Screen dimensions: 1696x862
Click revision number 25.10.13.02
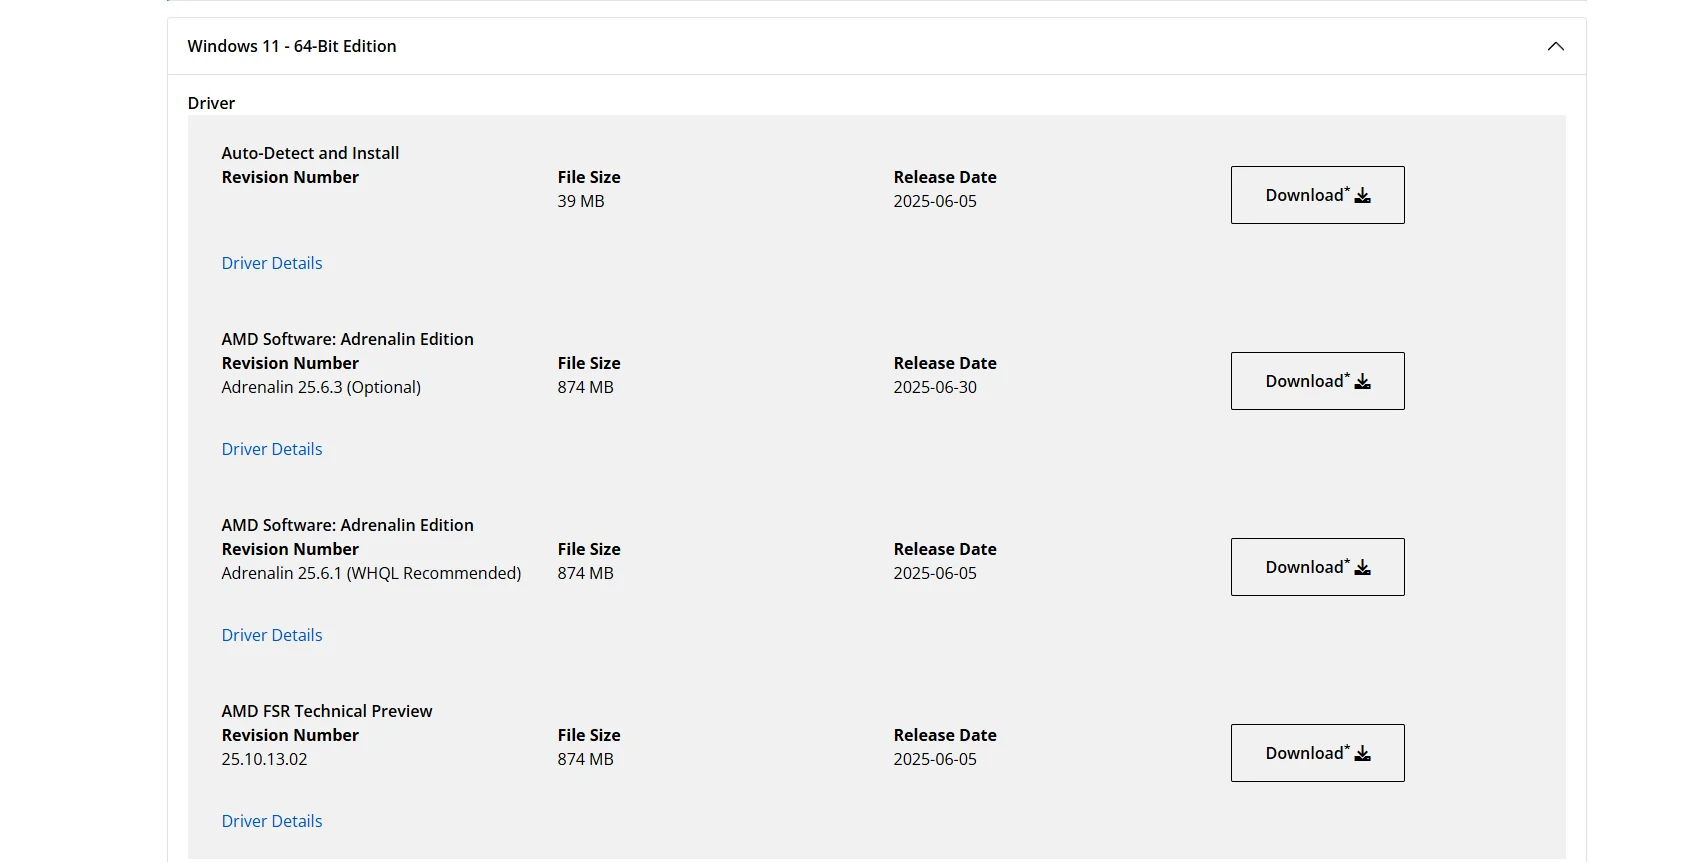pos(265,759)
